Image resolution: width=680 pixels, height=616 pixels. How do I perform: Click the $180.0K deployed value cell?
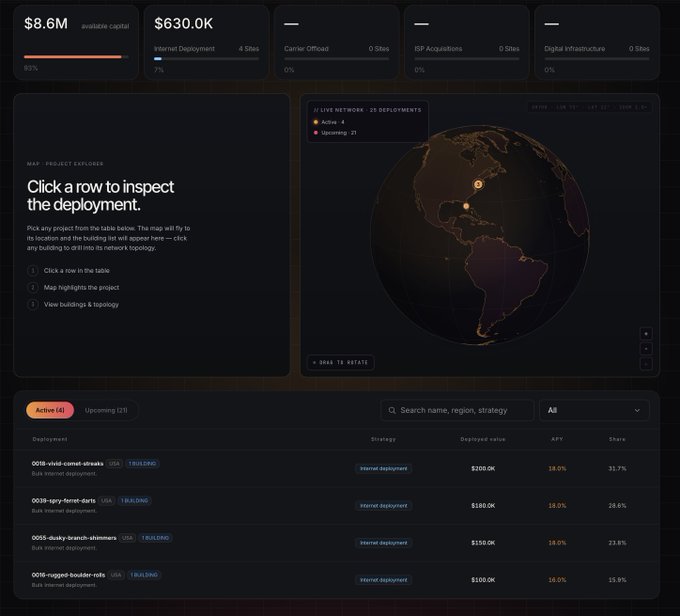coord(483,506)
